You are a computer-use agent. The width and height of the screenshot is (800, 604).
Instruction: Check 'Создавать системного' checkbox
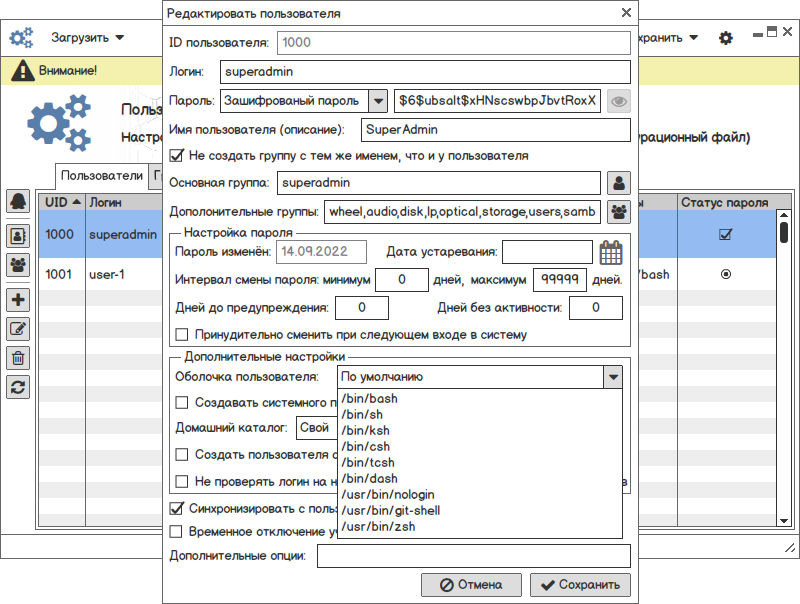tap(182, 402)
